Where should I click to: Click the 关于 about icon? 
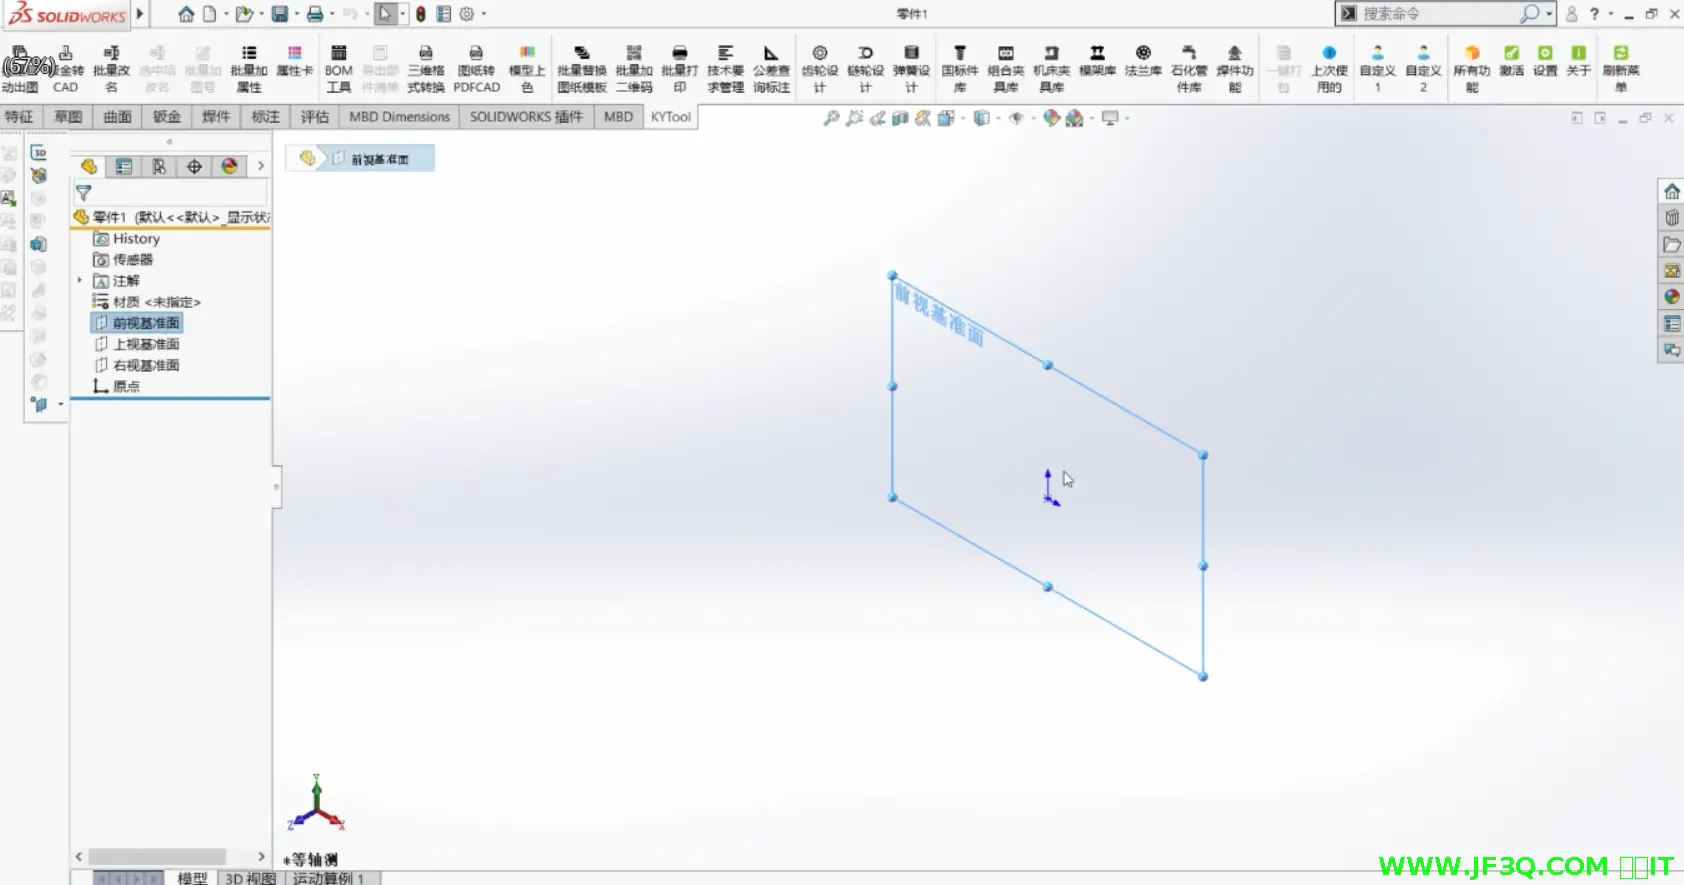tap(1578, 61)
